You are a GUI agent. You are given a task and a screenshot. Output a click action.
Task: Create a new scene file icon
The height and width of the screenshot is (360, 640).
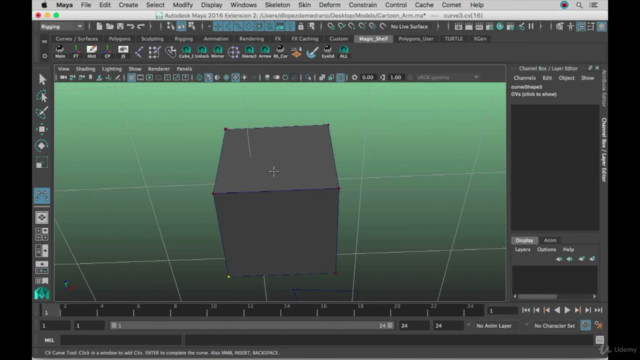[99, 27]
